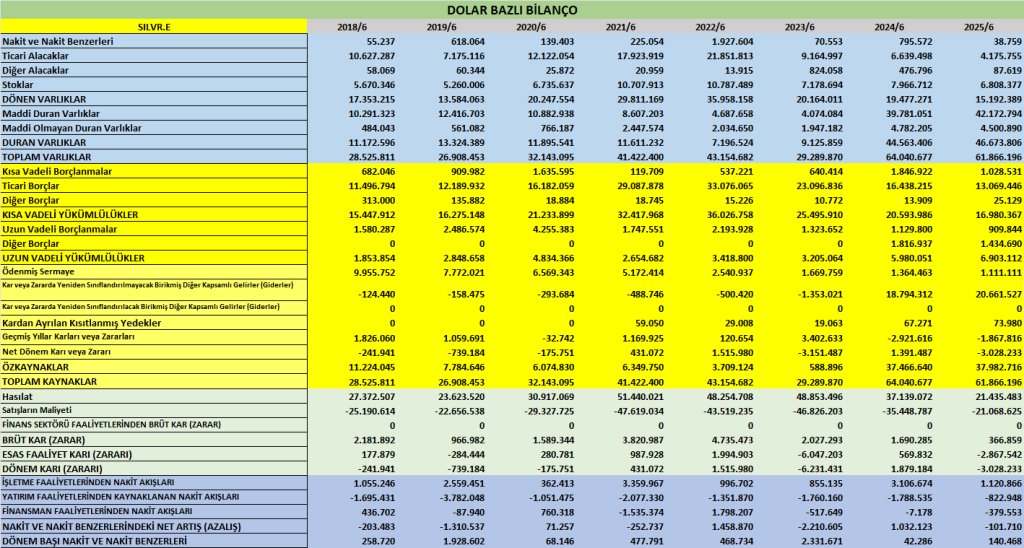The width and height of the screenshot is (1024, 548).
Task: Click the trade payables value 33.076.065
Action: click(728, 185)
